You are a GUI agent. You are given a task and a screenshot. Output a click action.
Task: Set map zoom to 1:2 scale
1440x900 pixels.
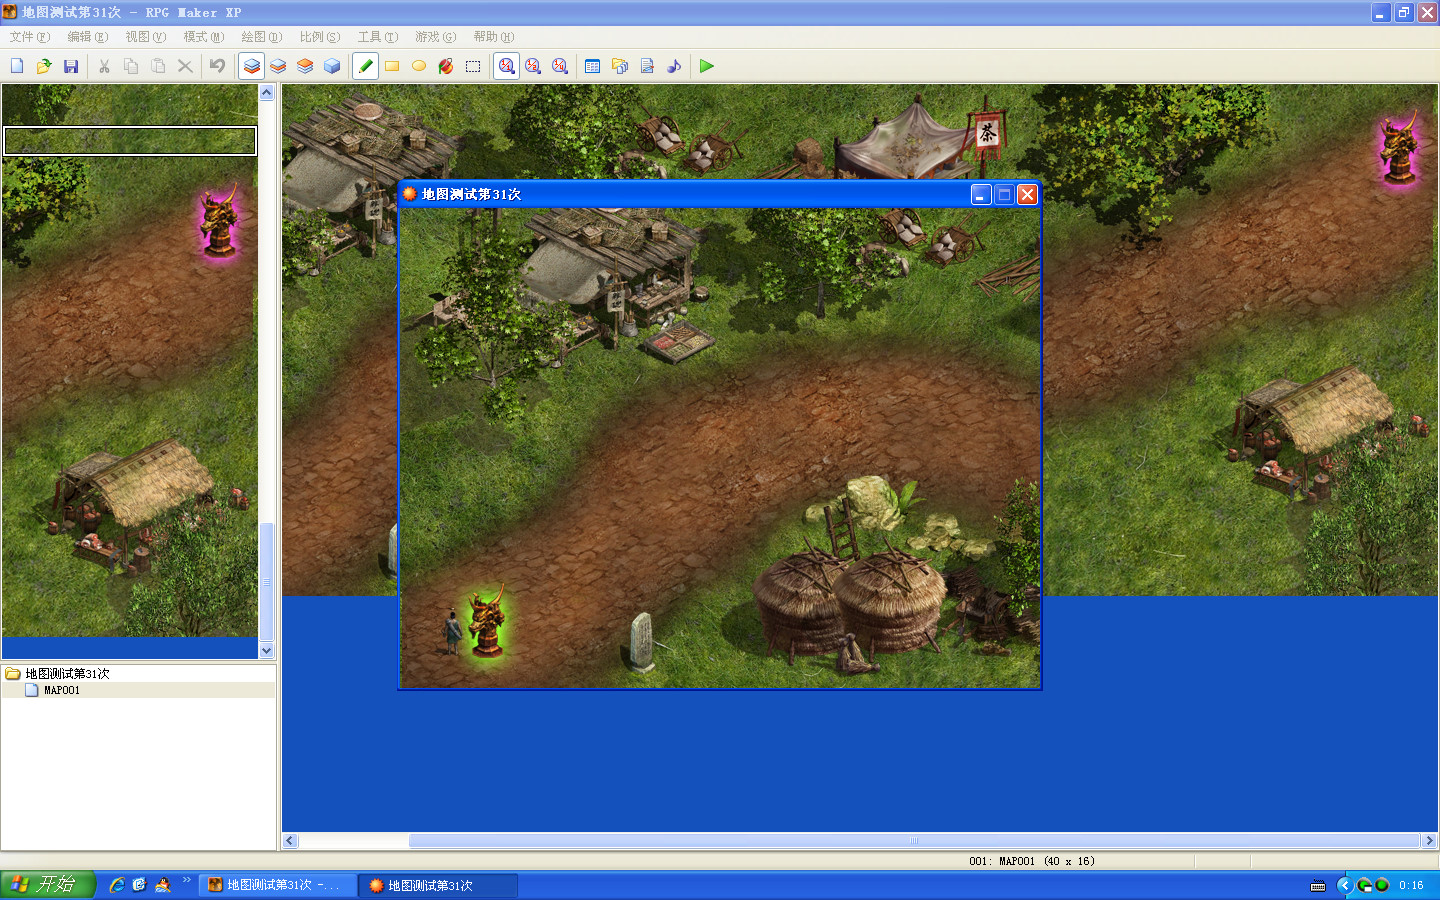pos(533,66)
